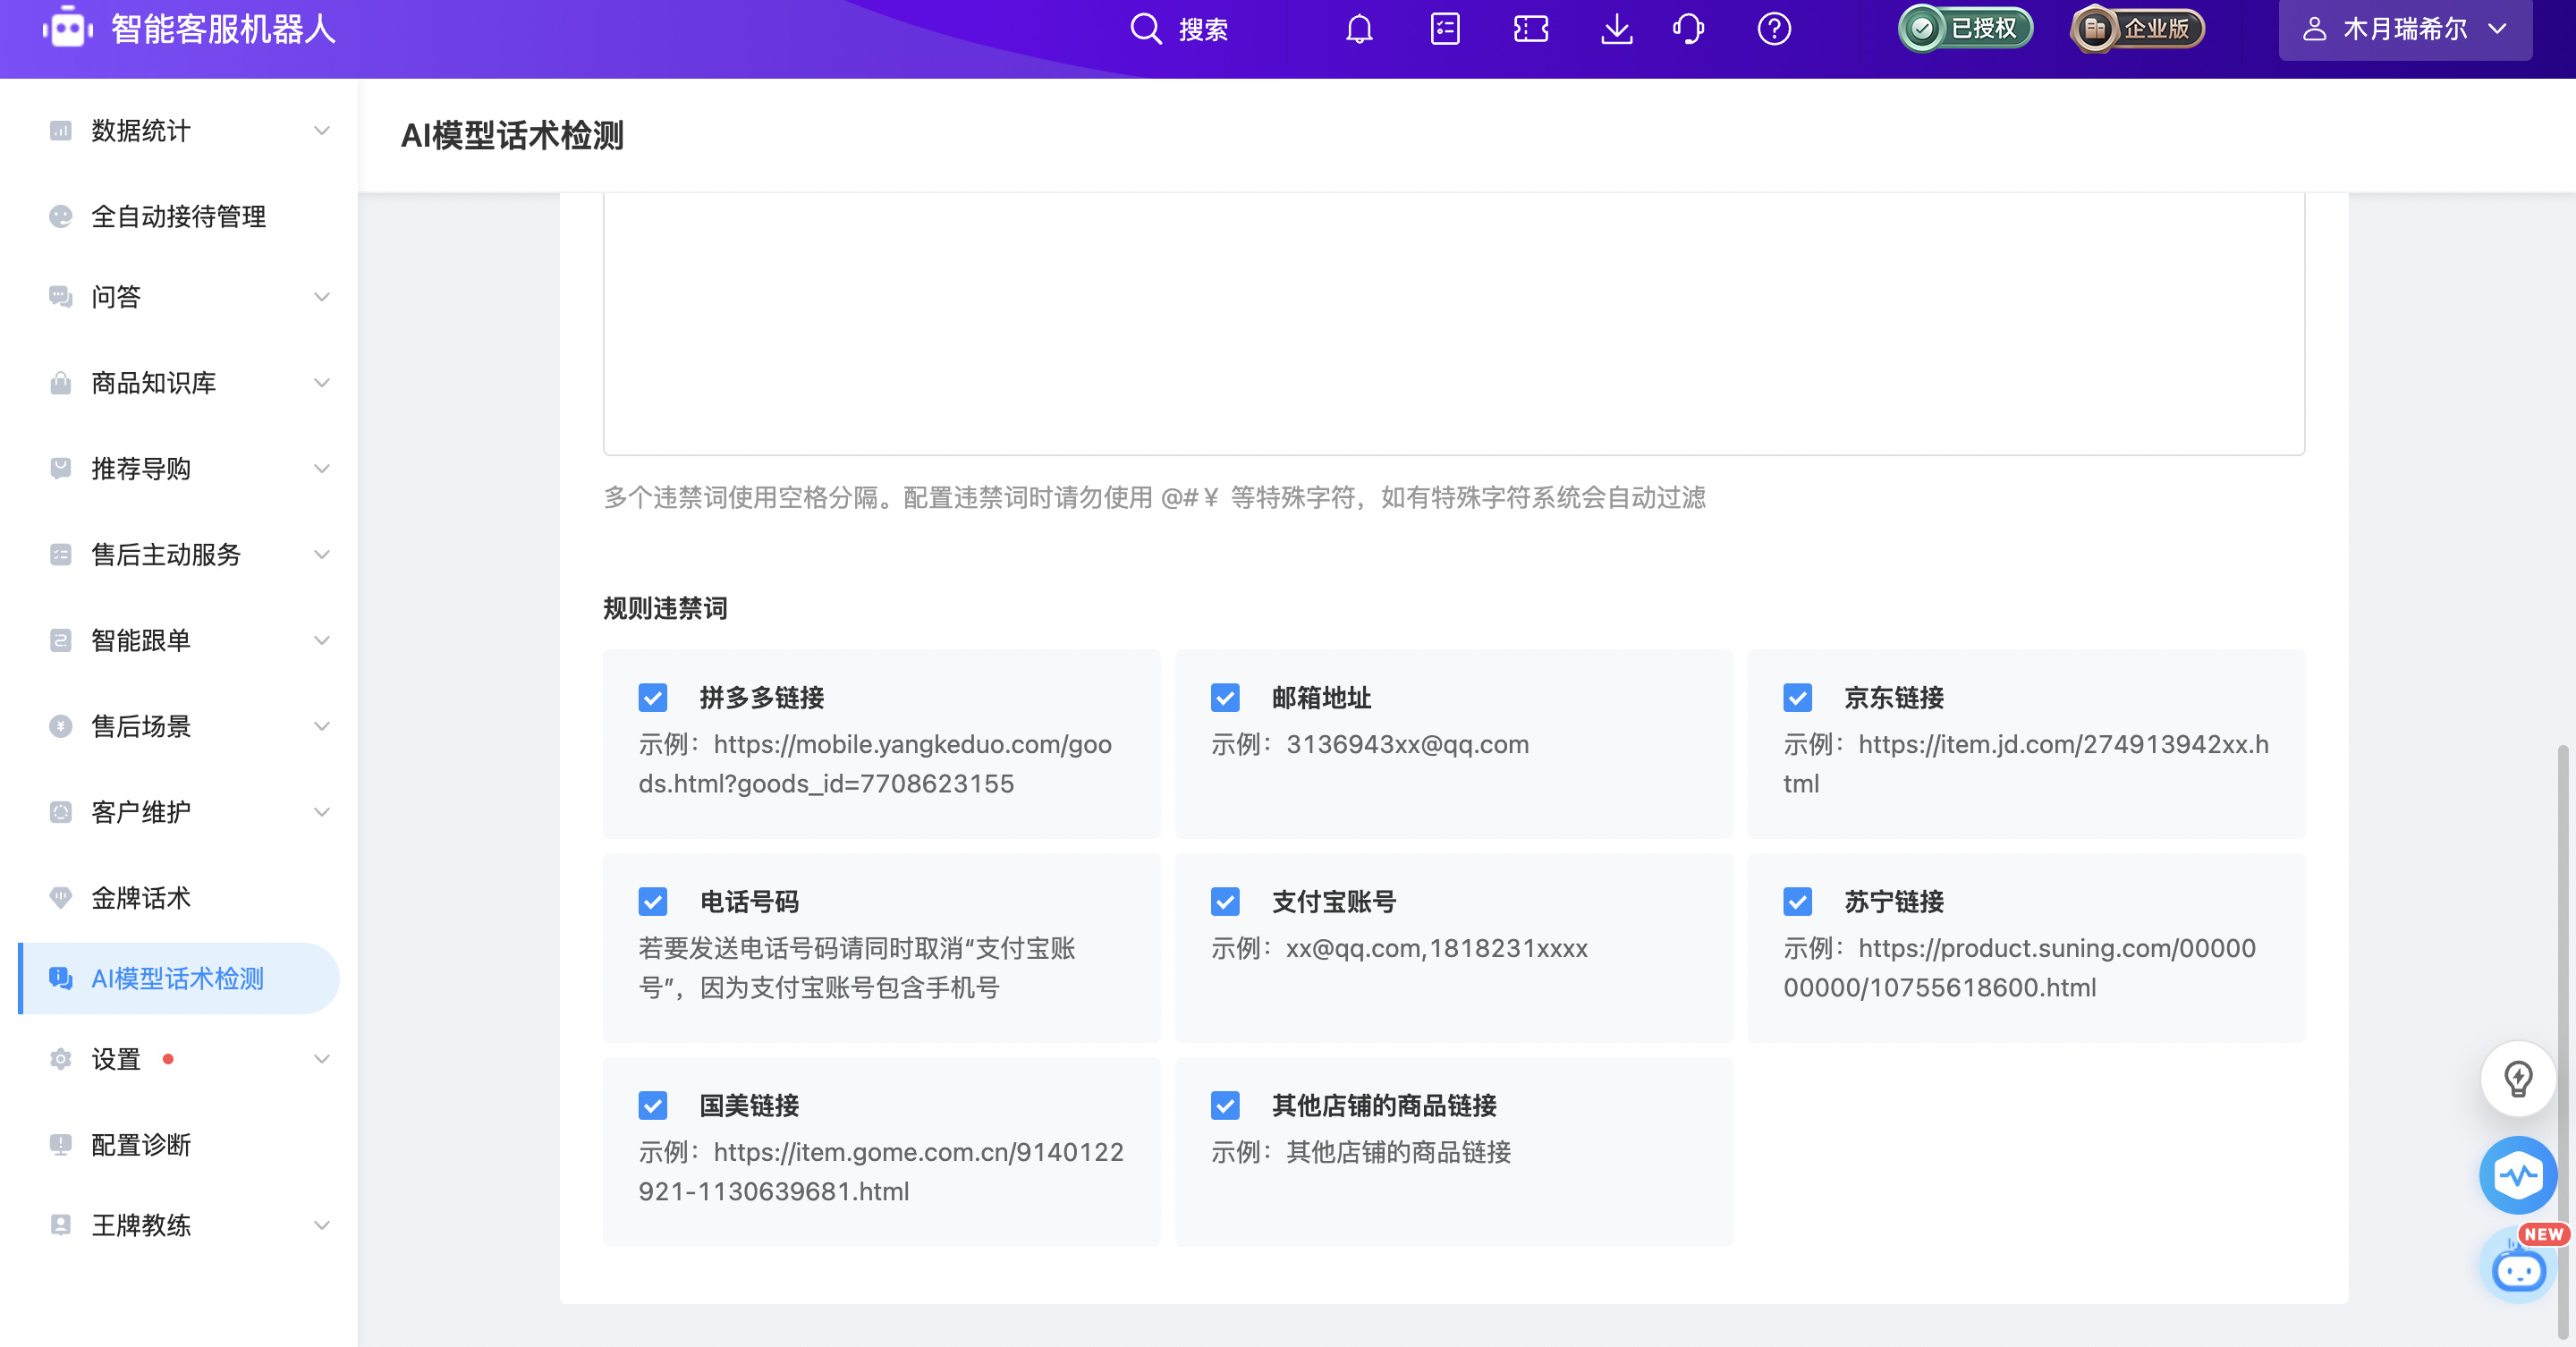This screenshot has width=2576, height=1347.
Task: Uncheck the 电话号码 checkbox
Action: 653,901
